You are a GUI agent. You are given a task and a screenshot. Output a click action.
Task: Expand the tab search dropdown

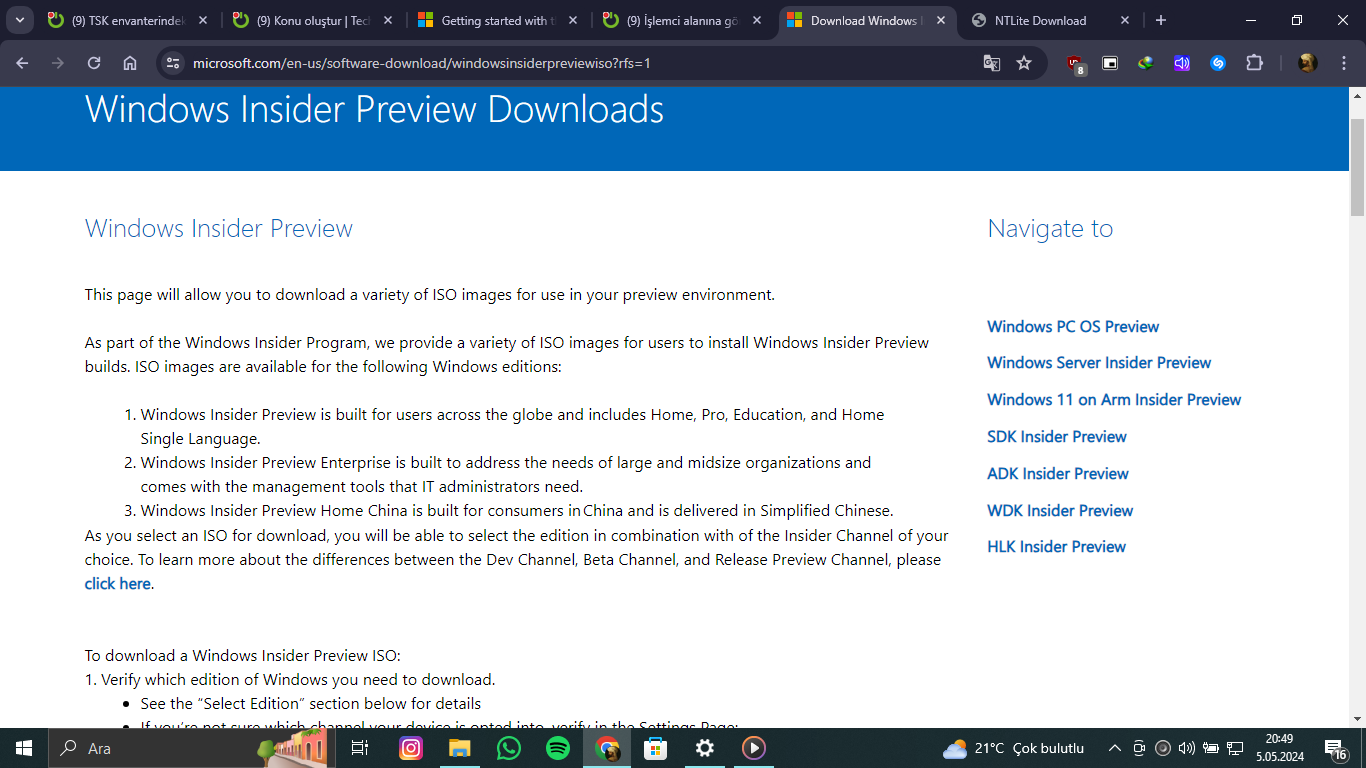[x=20, y=20]
